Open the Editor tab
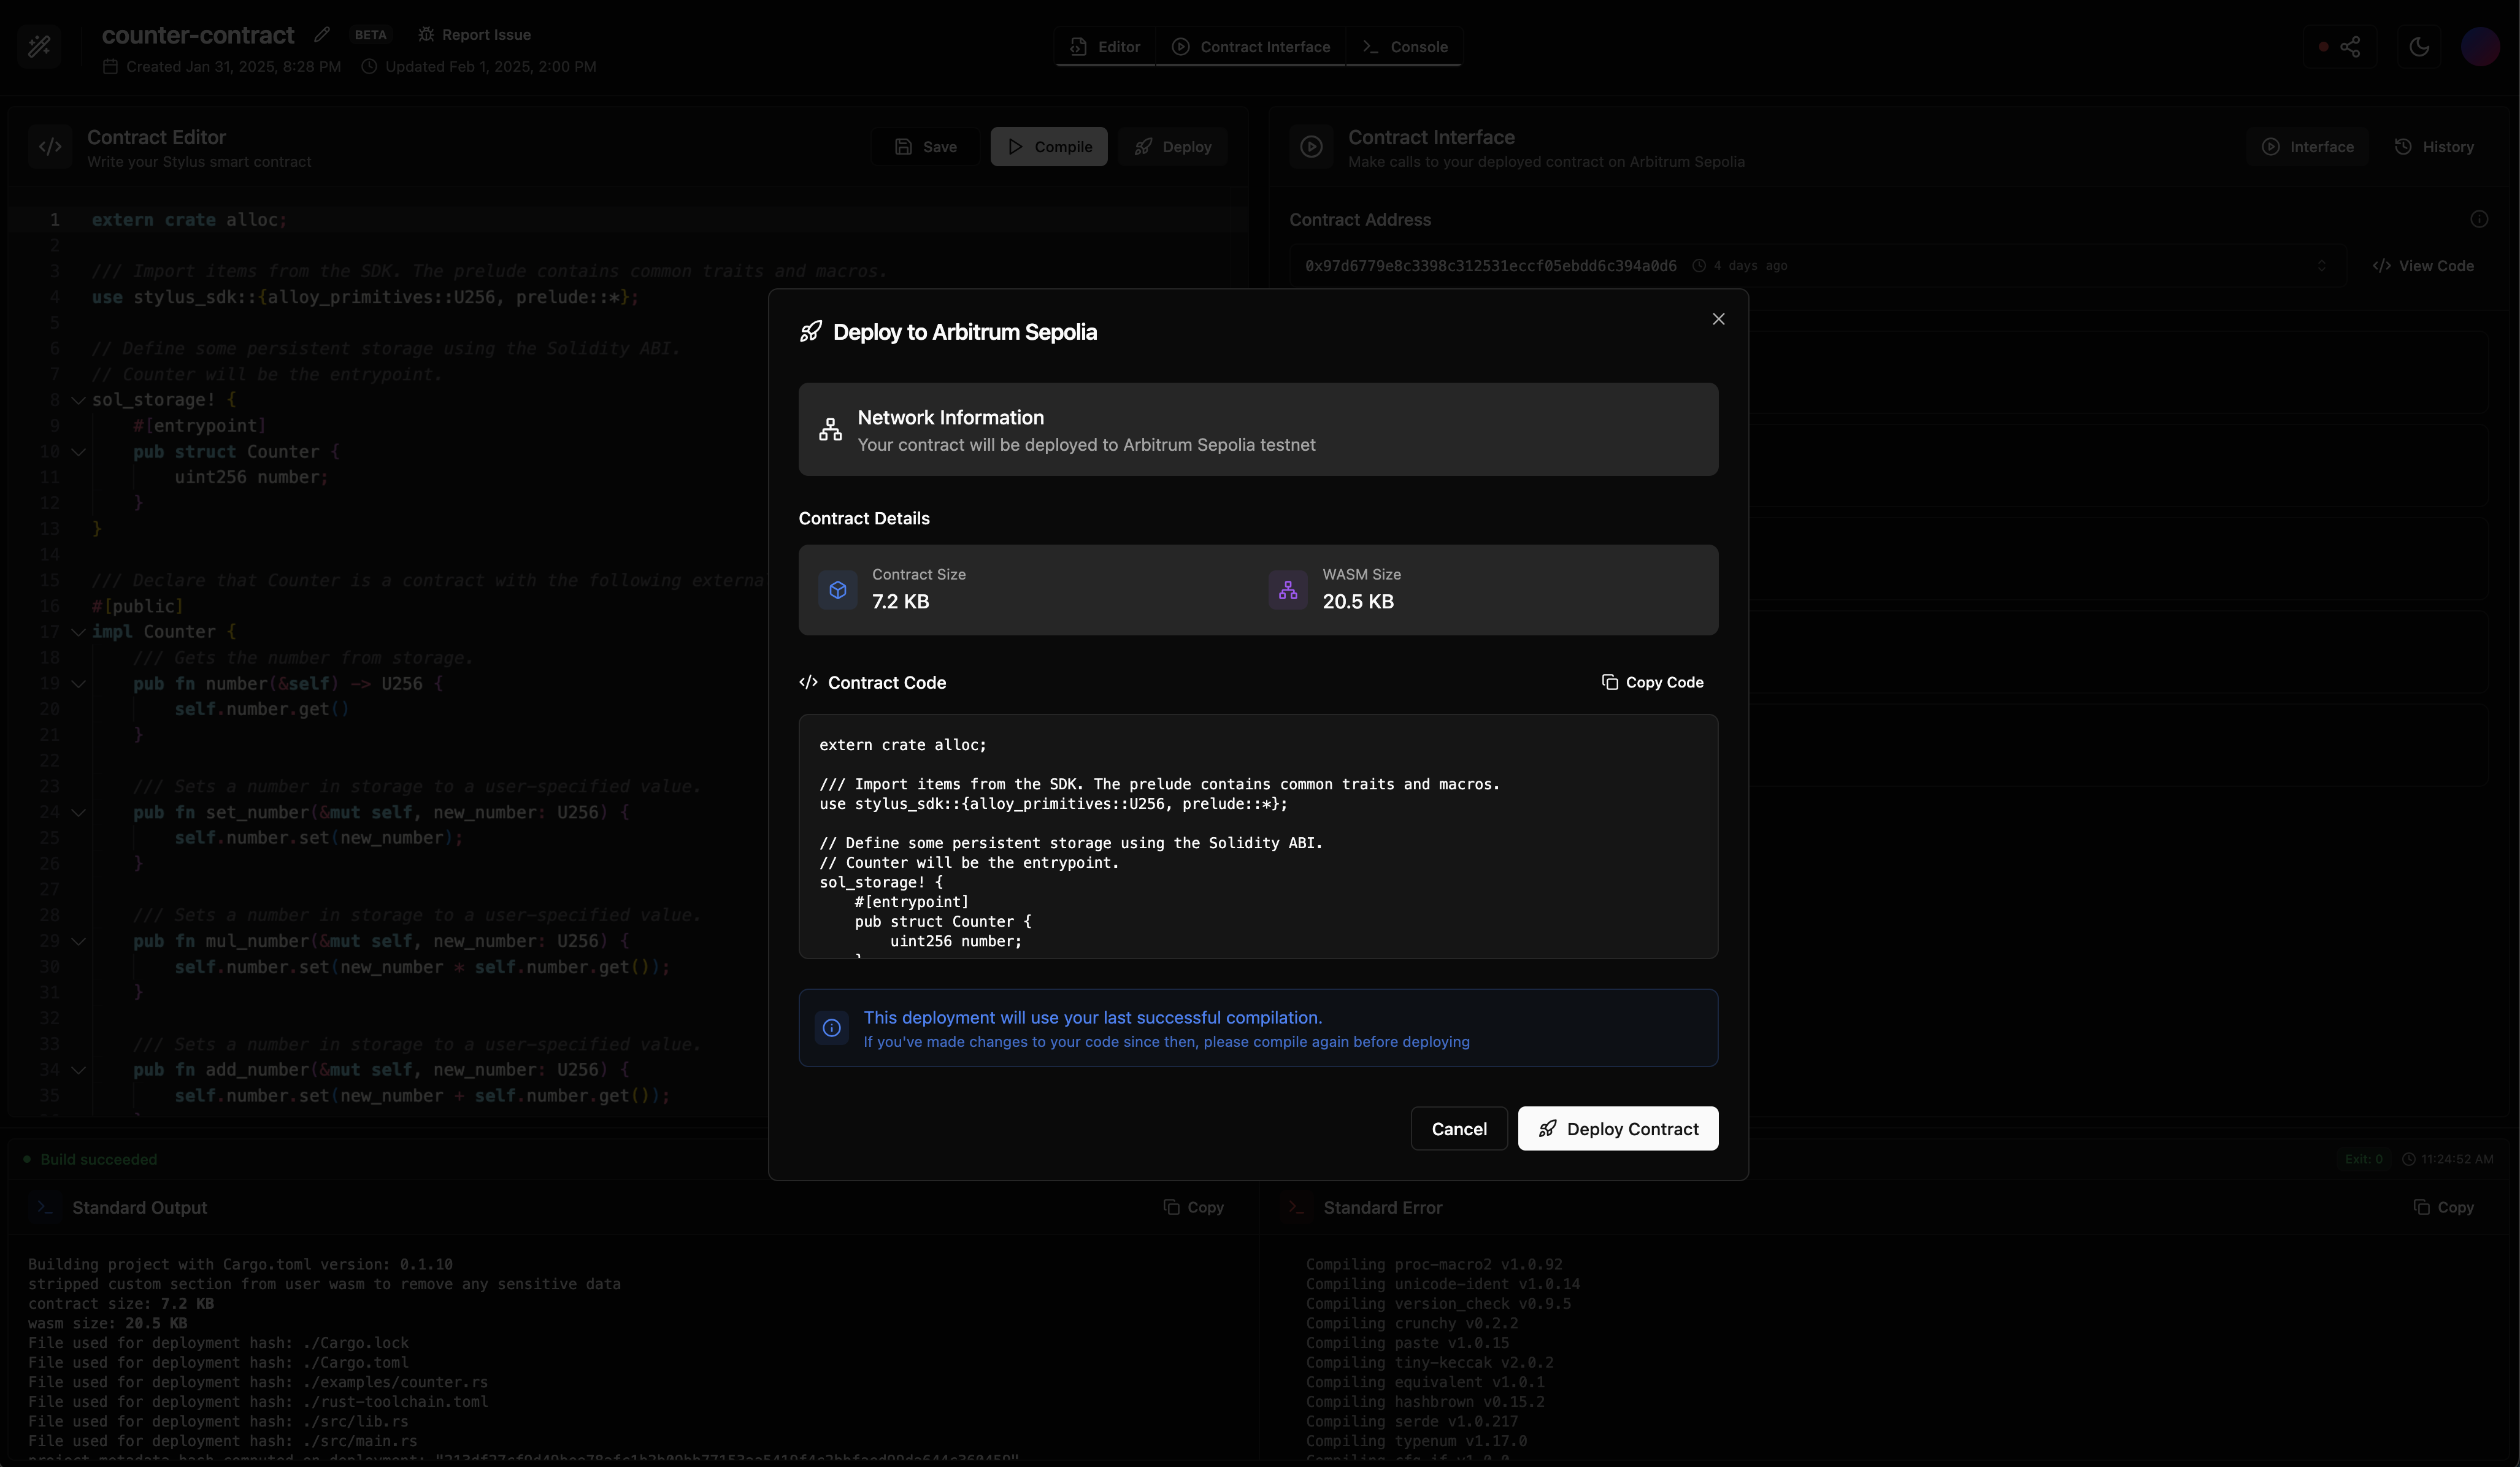Image resolution: width=2520 pixels, height=1467 pixels. [1105, 47]
